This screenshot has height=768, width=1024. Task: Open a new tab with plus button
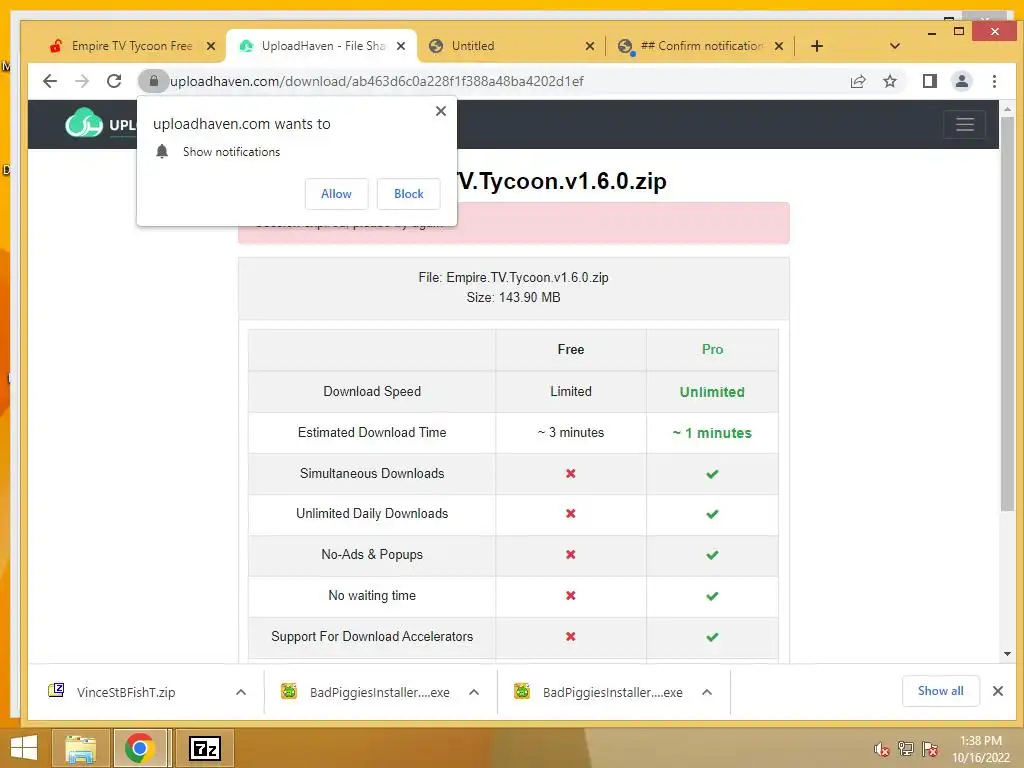click(x=816, y=46)
